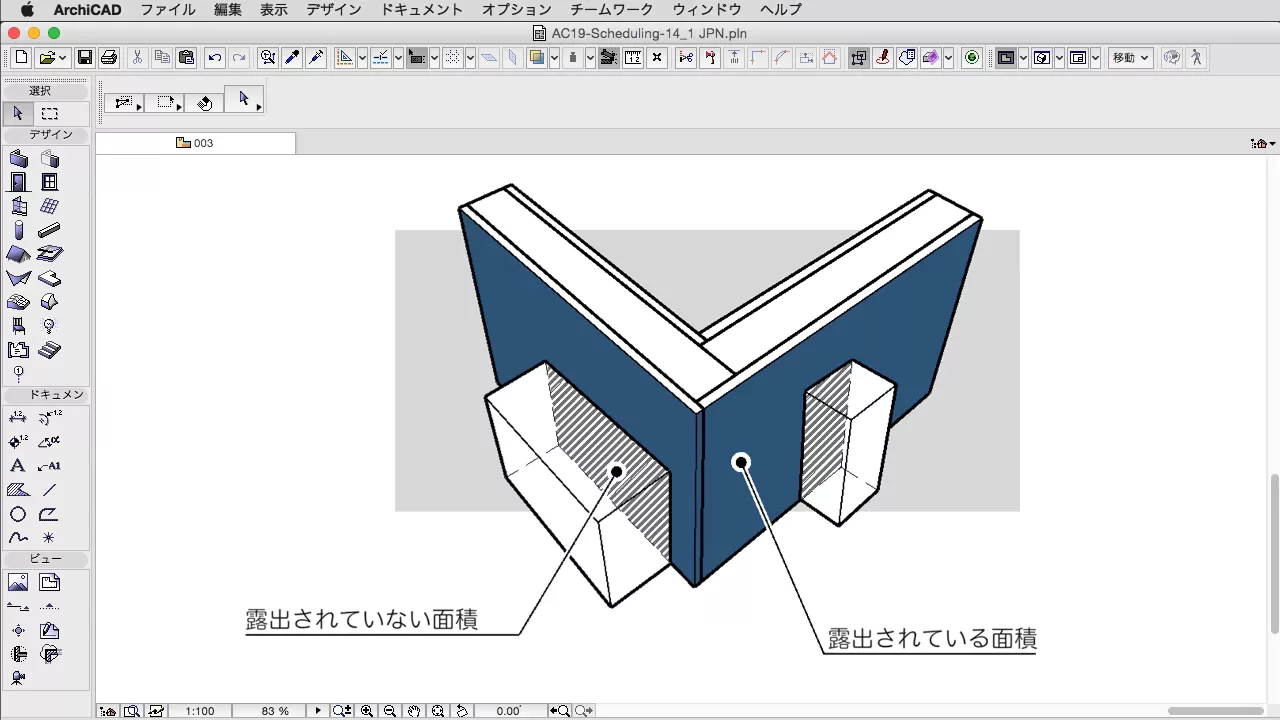Toggle the Guide Lines button
The image size is (1280, 720).
345,58
